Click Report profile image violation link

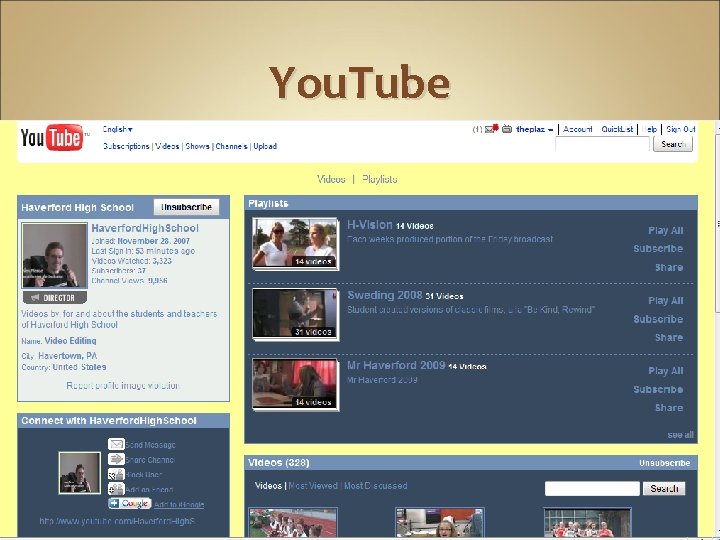[x=123, y=386]
